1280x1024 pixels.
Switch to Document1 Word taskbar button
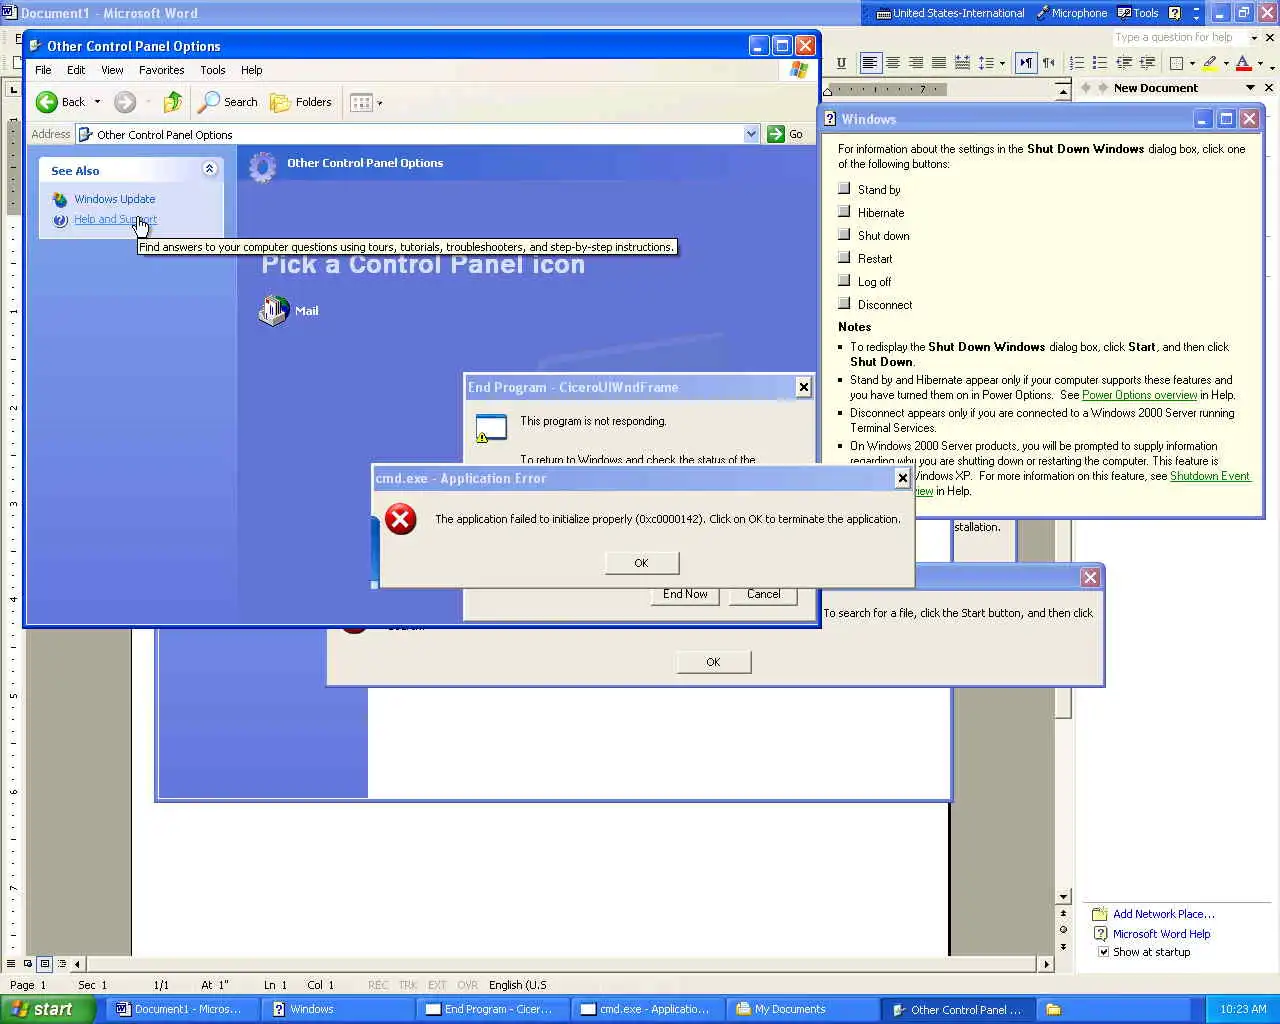[x=182, y=1009]
